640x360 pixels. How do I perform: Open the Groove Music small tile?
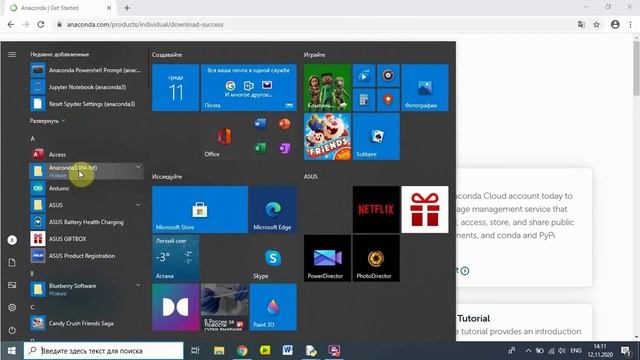click(x=388, y=75)
